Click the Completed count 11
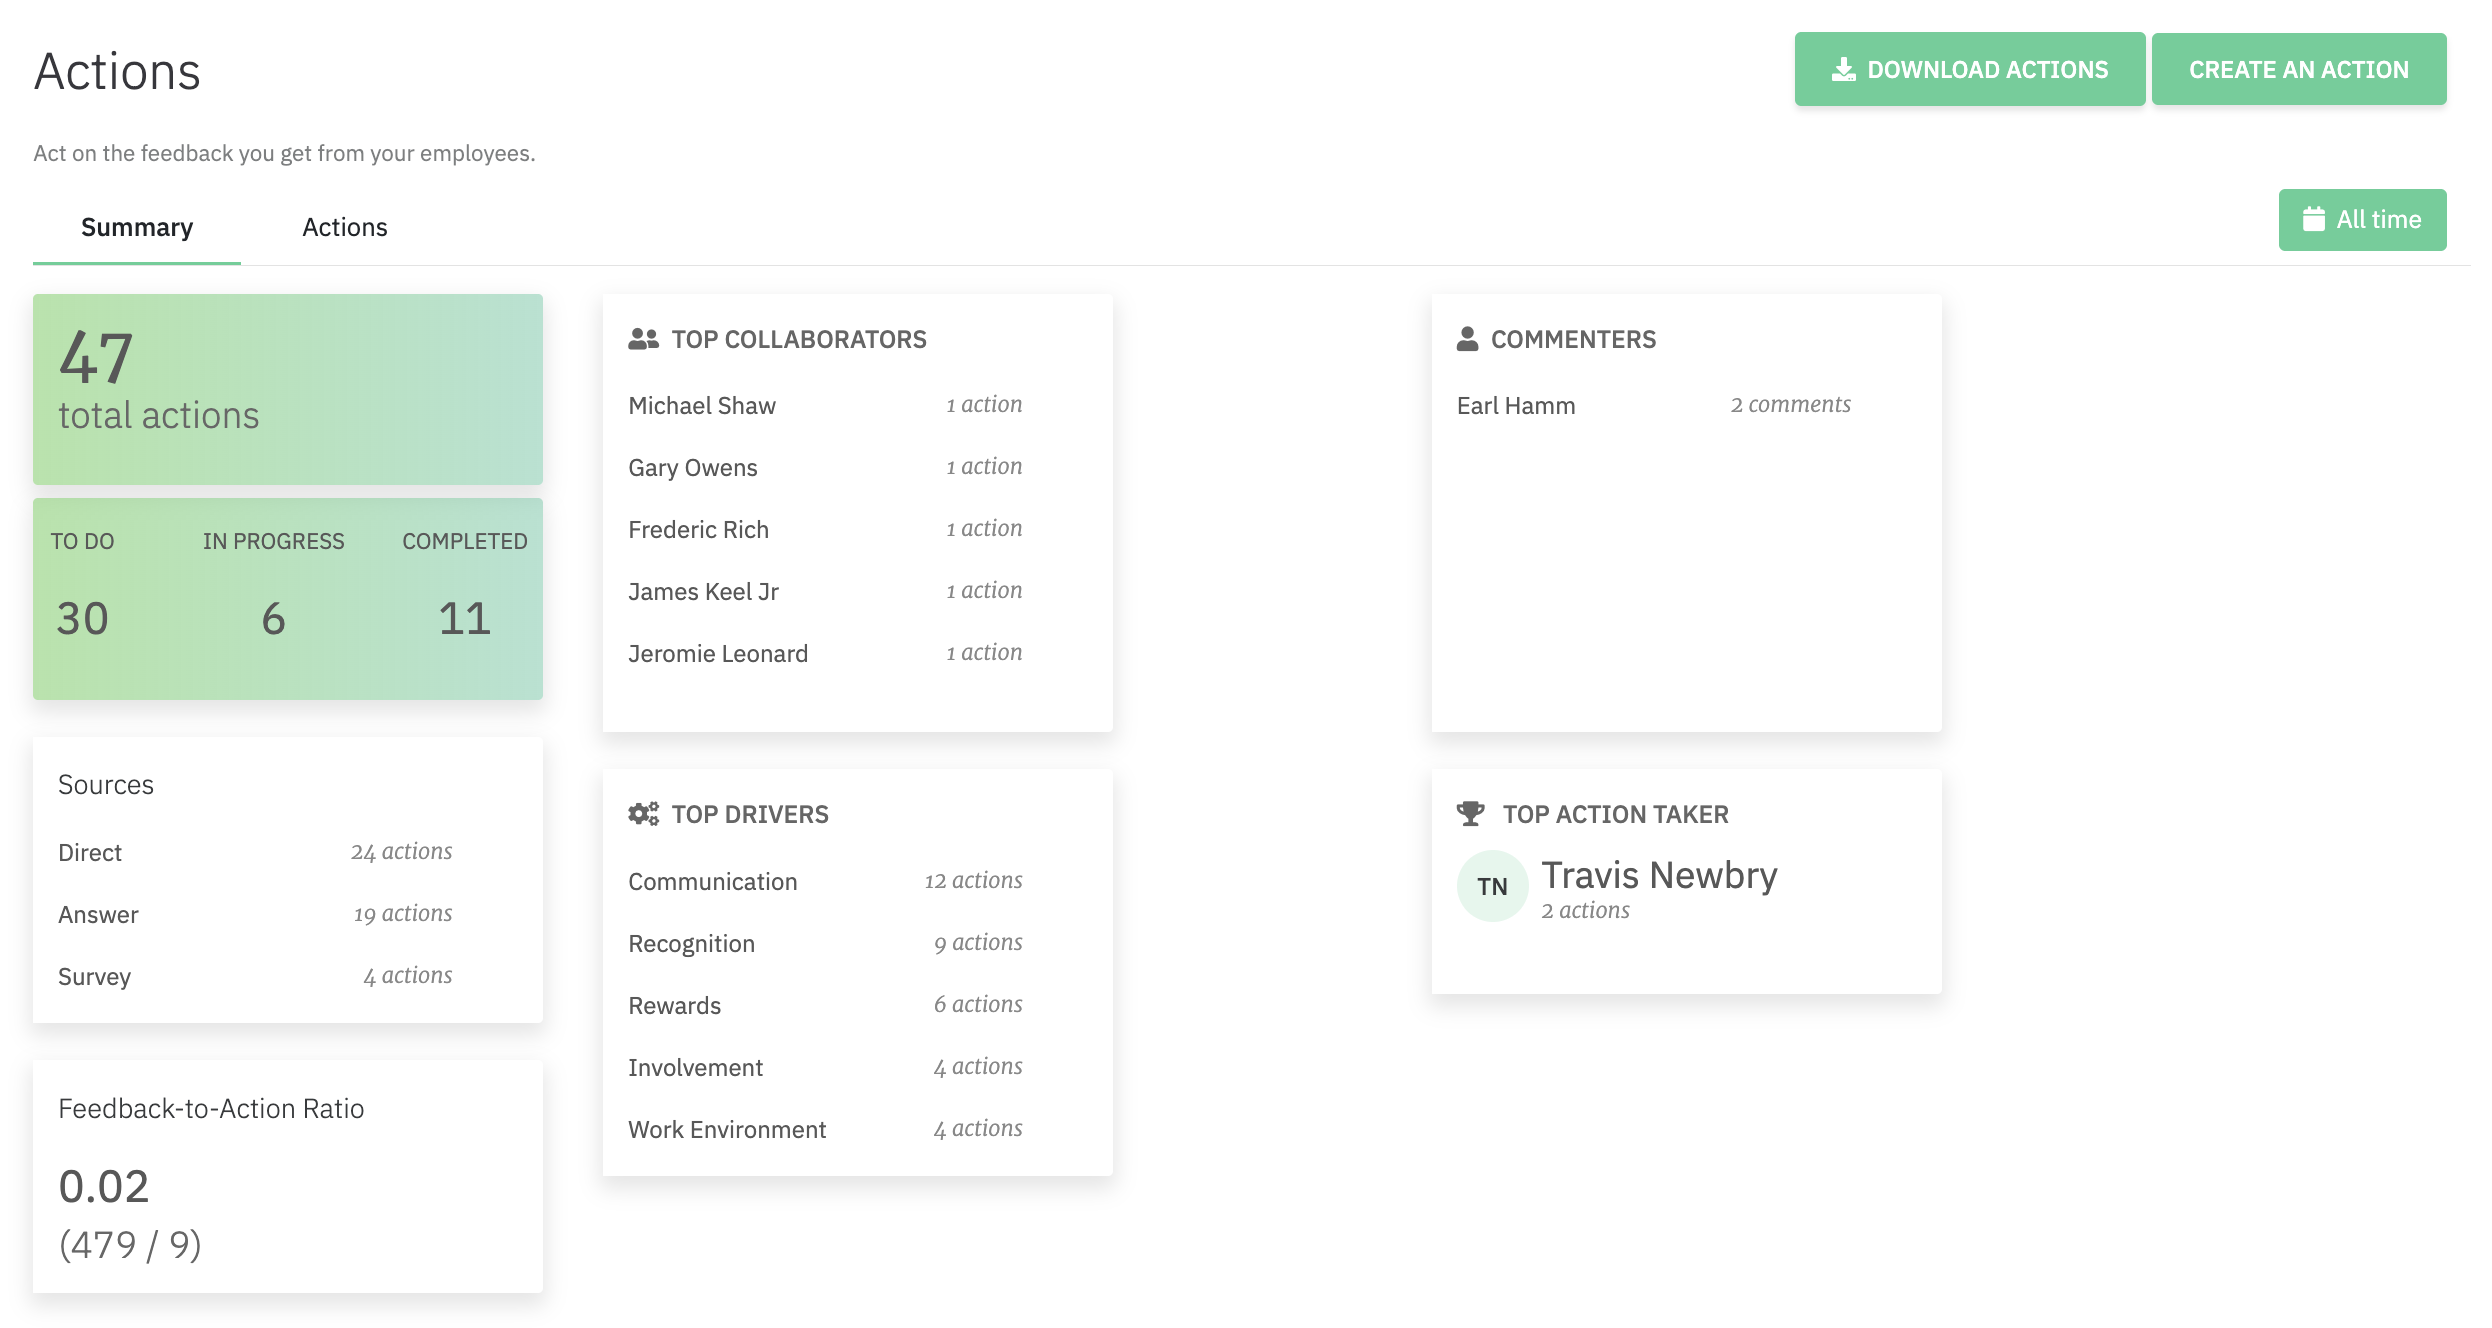The width and height of the screenshot is (2492, 1328). pos(464,618)
